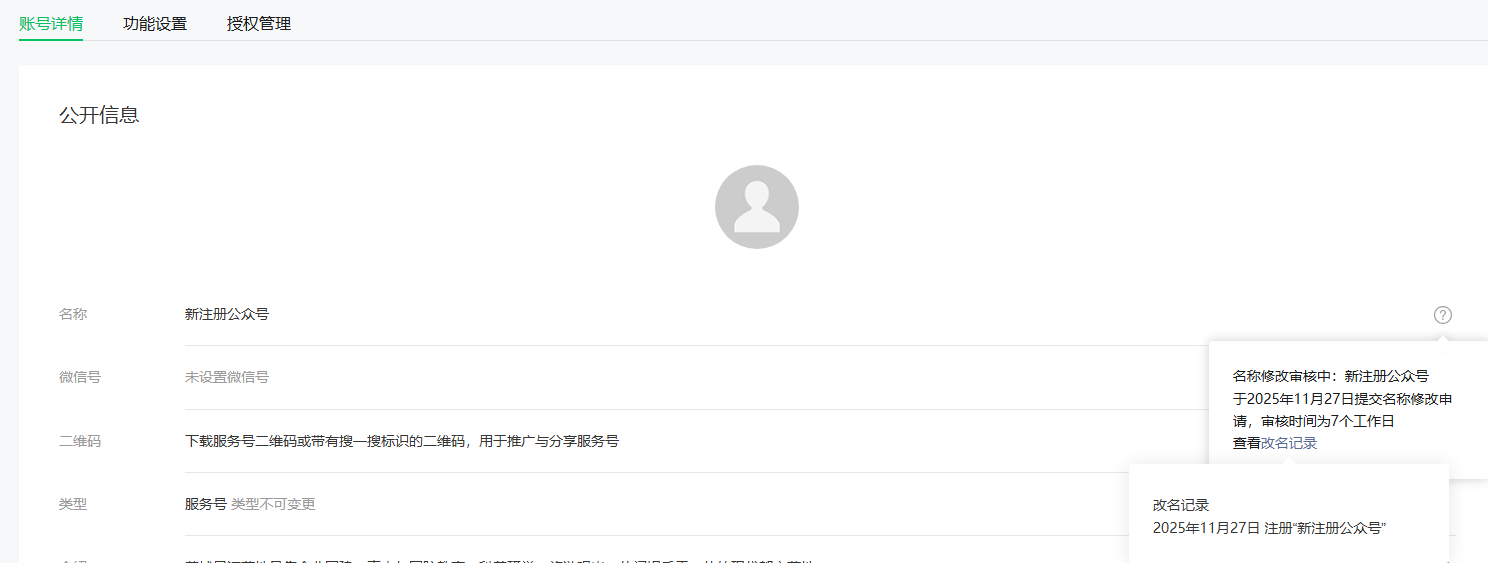Screen dimensions: 1488x563
Task: Switch to the 功能设置 tab
Action: click(155, 24)
